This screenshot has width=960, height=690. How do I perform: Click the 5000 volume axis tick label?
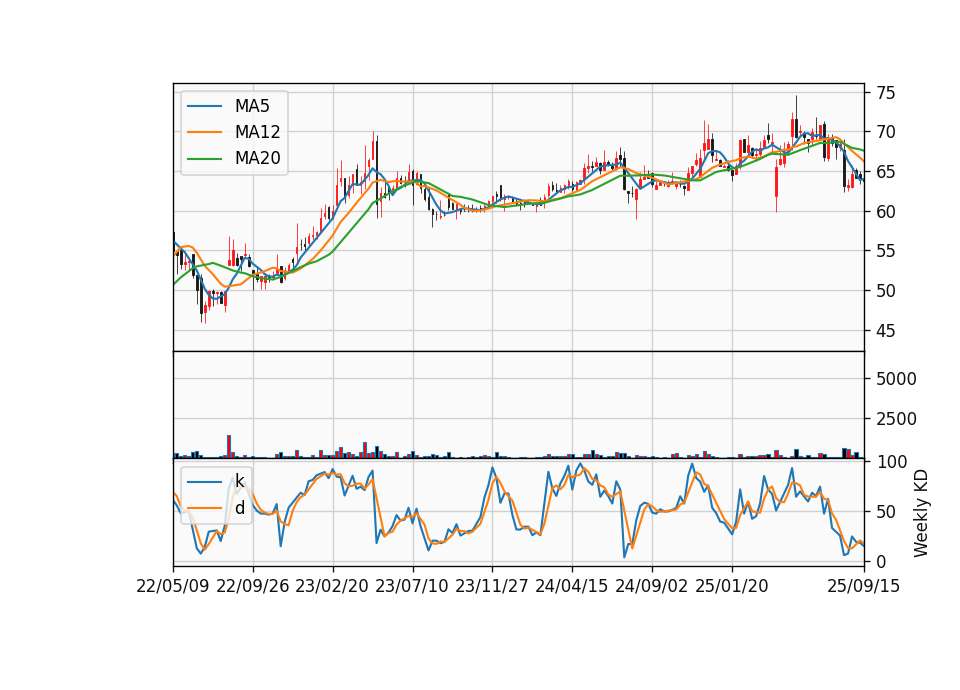(x=896, y=379)
